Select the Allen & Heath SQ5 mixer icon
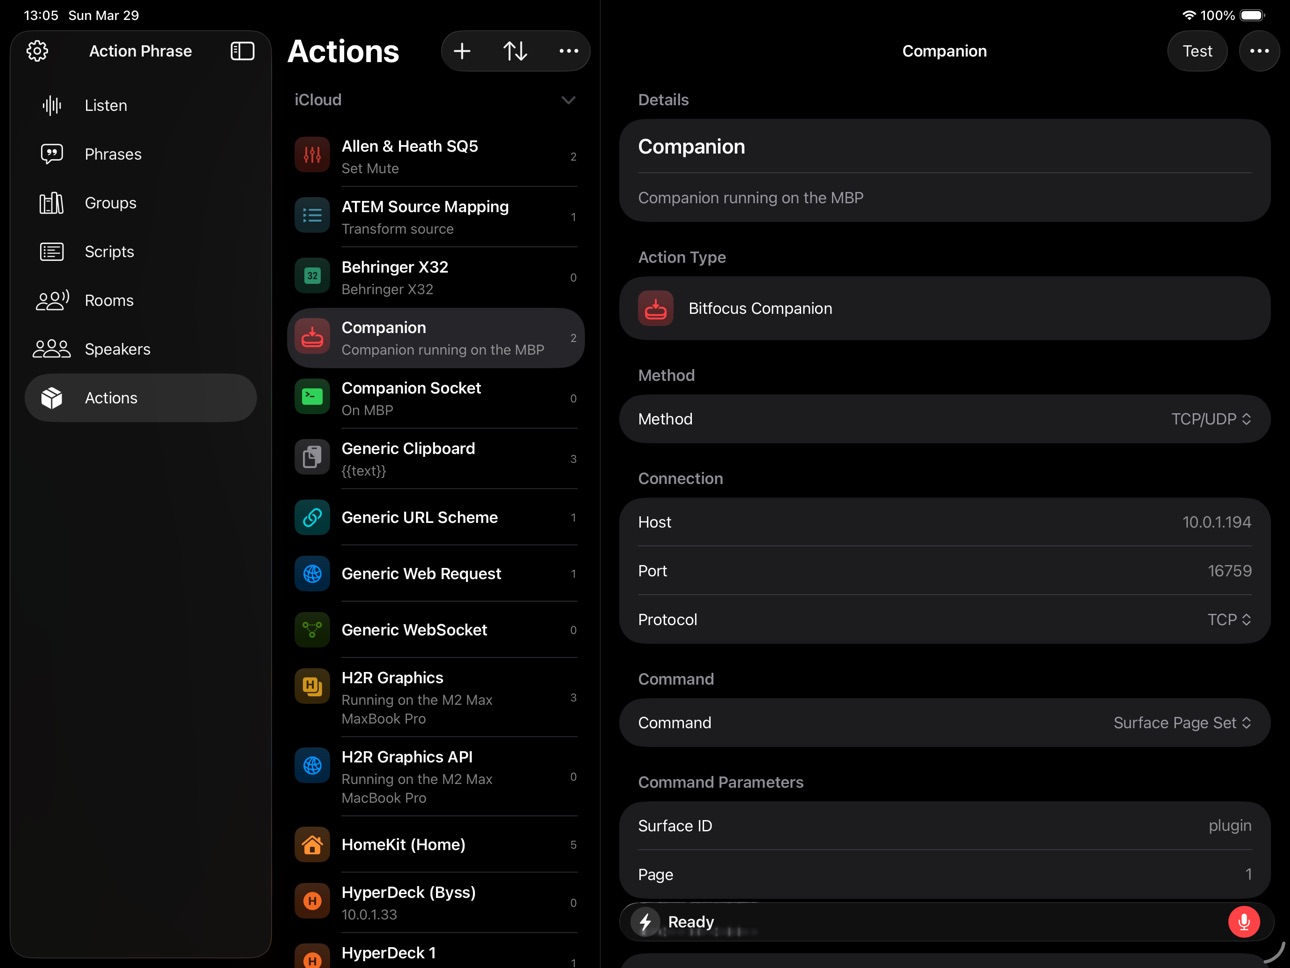The height and width of the screenshot is (968, 1290). [312, 155]
